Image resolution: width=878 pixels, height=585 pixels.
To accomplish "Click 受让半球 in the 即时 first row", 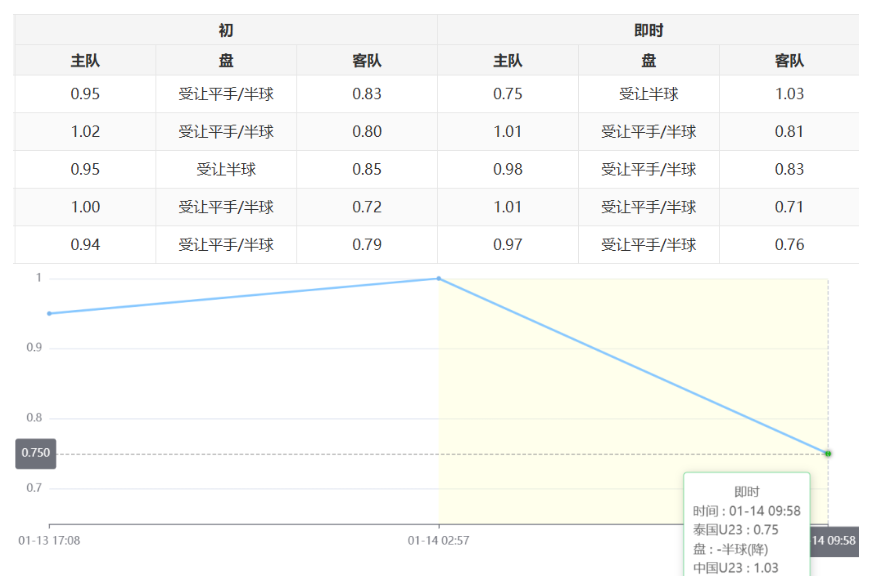I will click(648, 94).
